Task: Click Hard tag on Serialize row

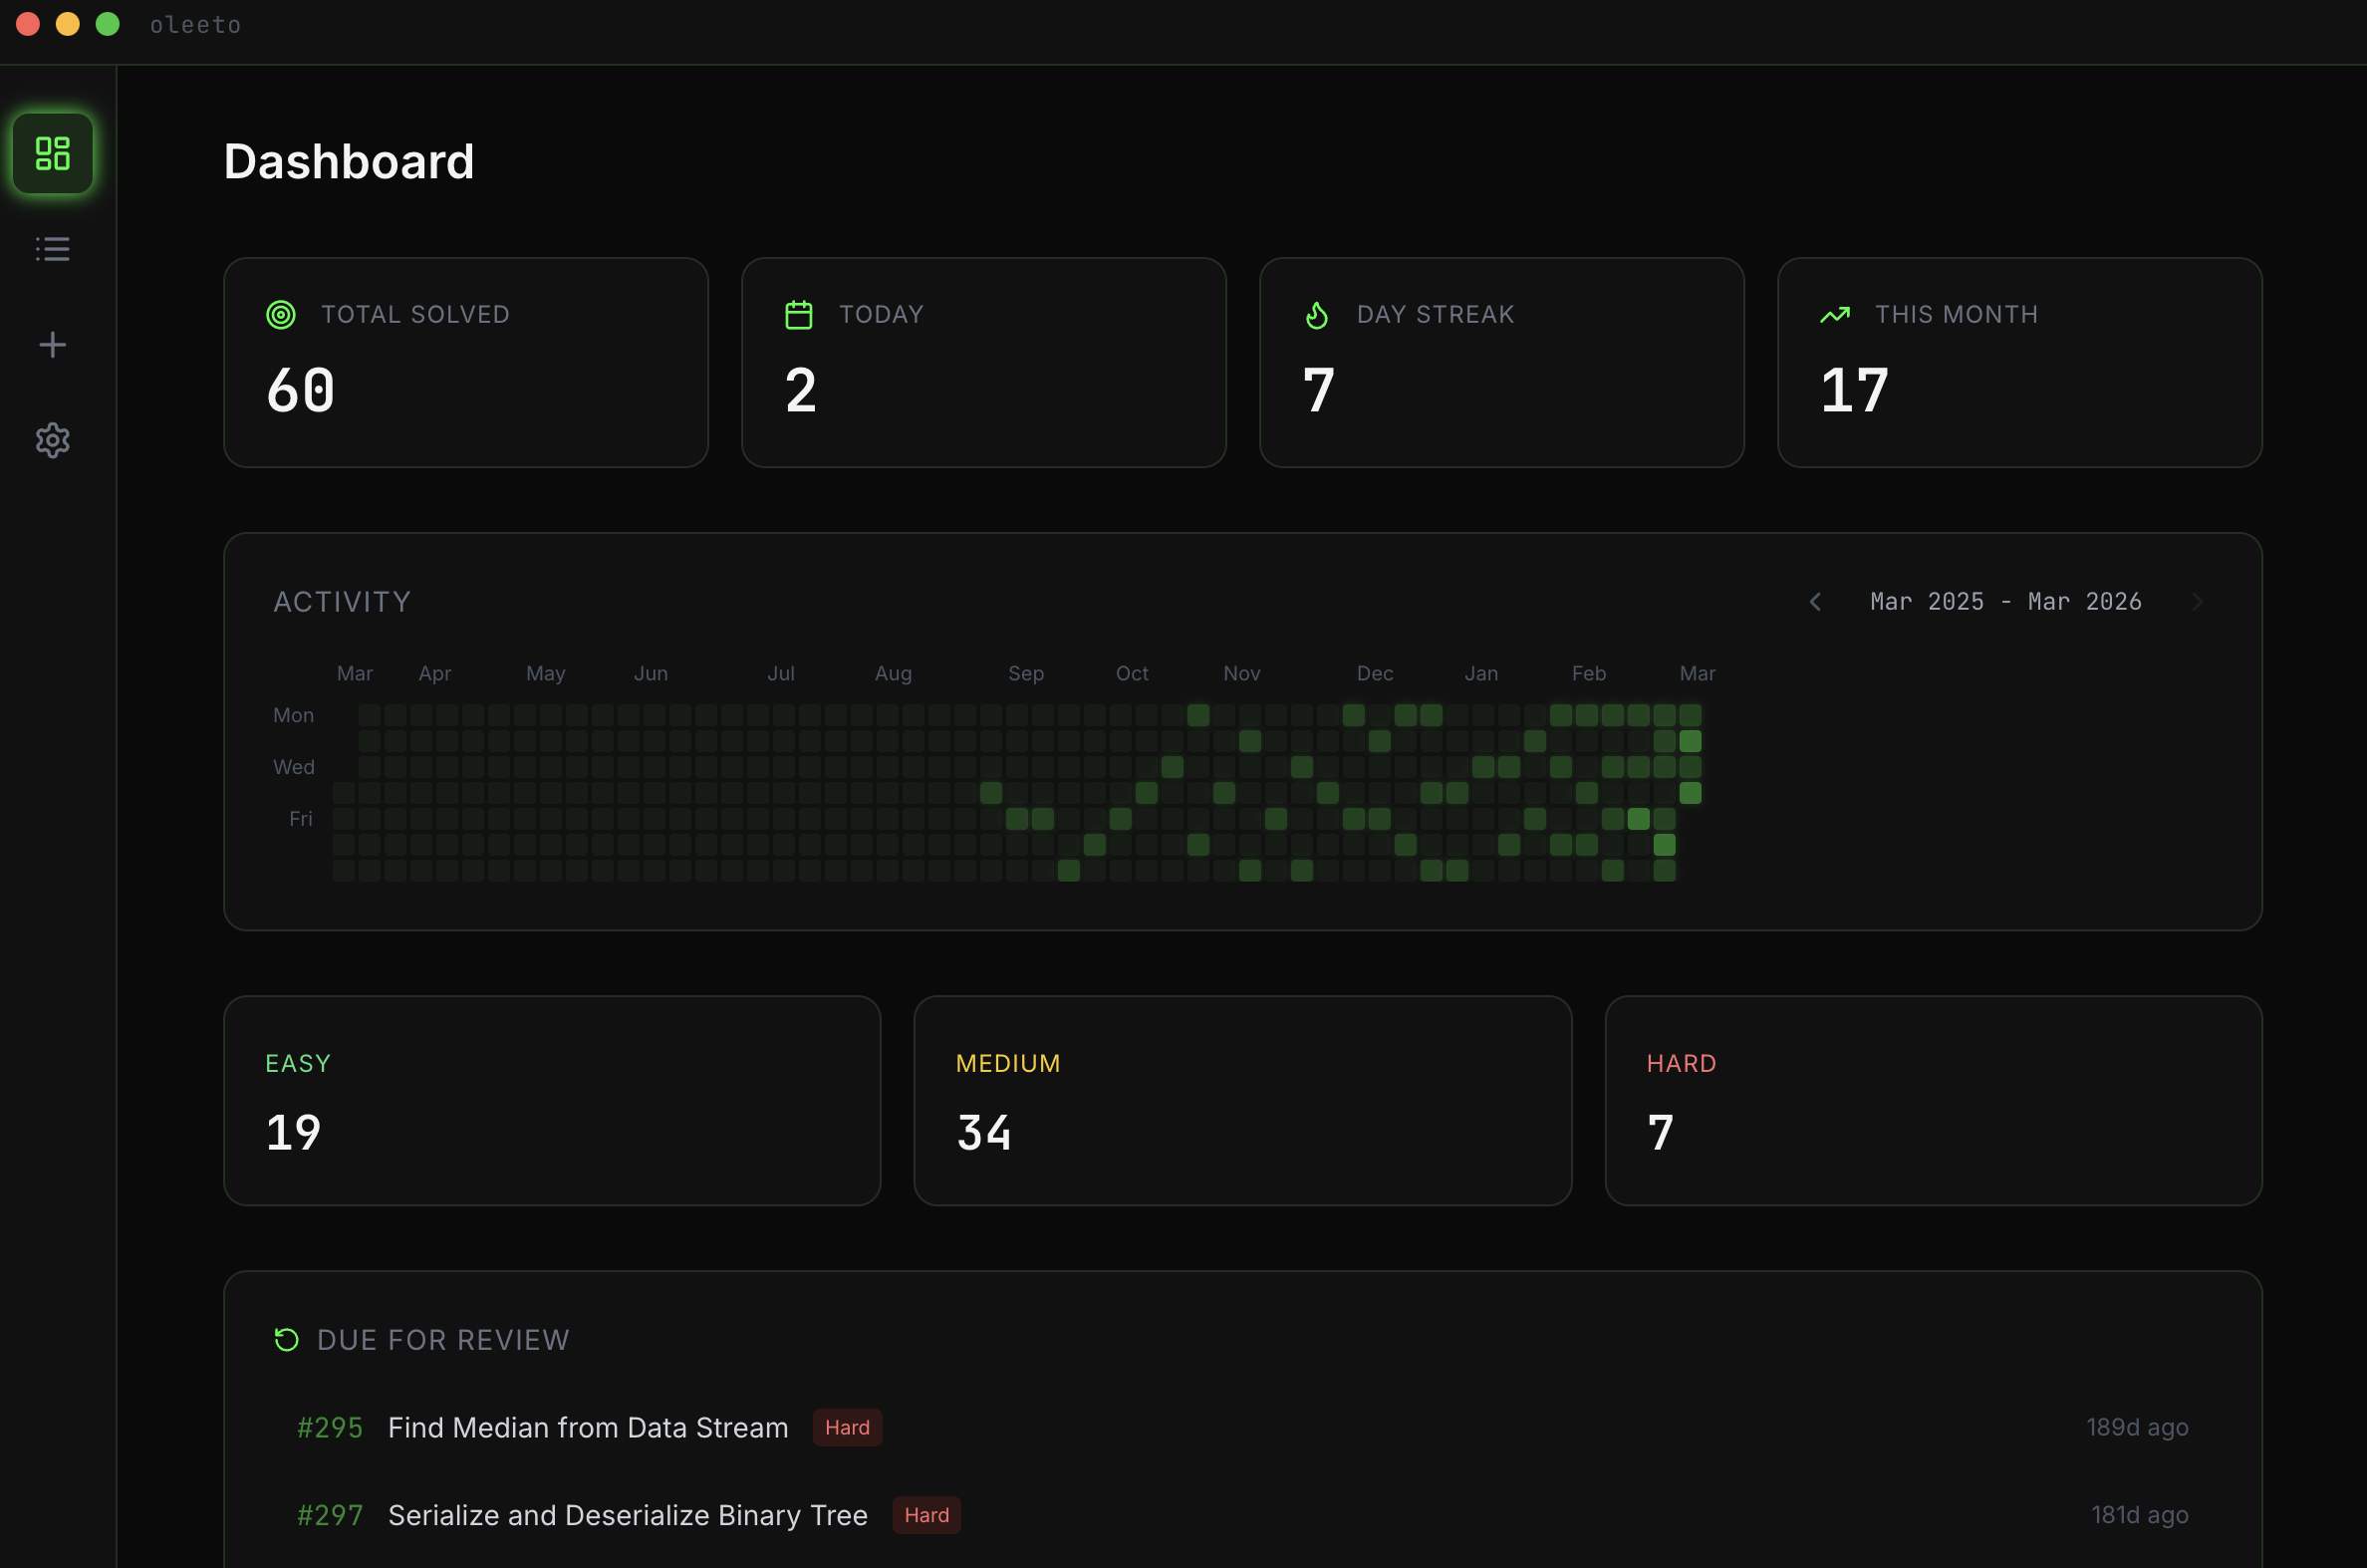Action: [927, 1515]
